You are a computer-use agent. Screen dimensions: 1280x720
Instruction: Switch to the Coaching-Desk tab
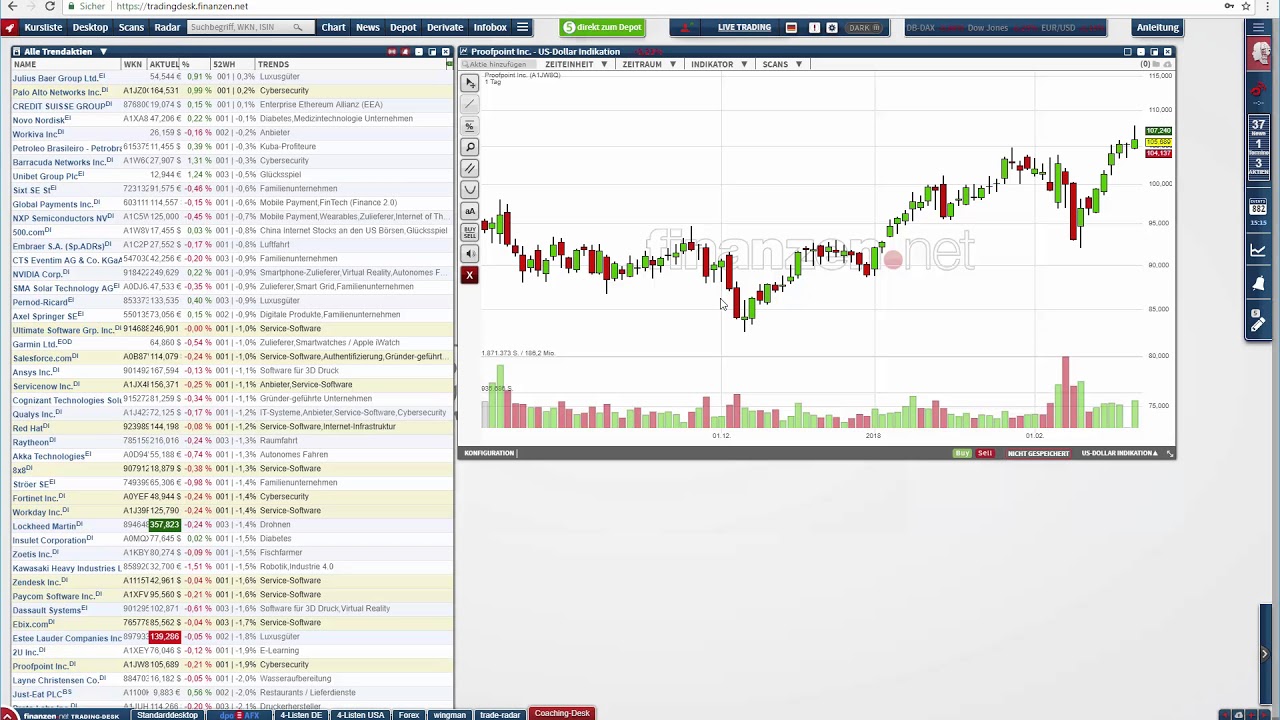click(x=562, y=714)
